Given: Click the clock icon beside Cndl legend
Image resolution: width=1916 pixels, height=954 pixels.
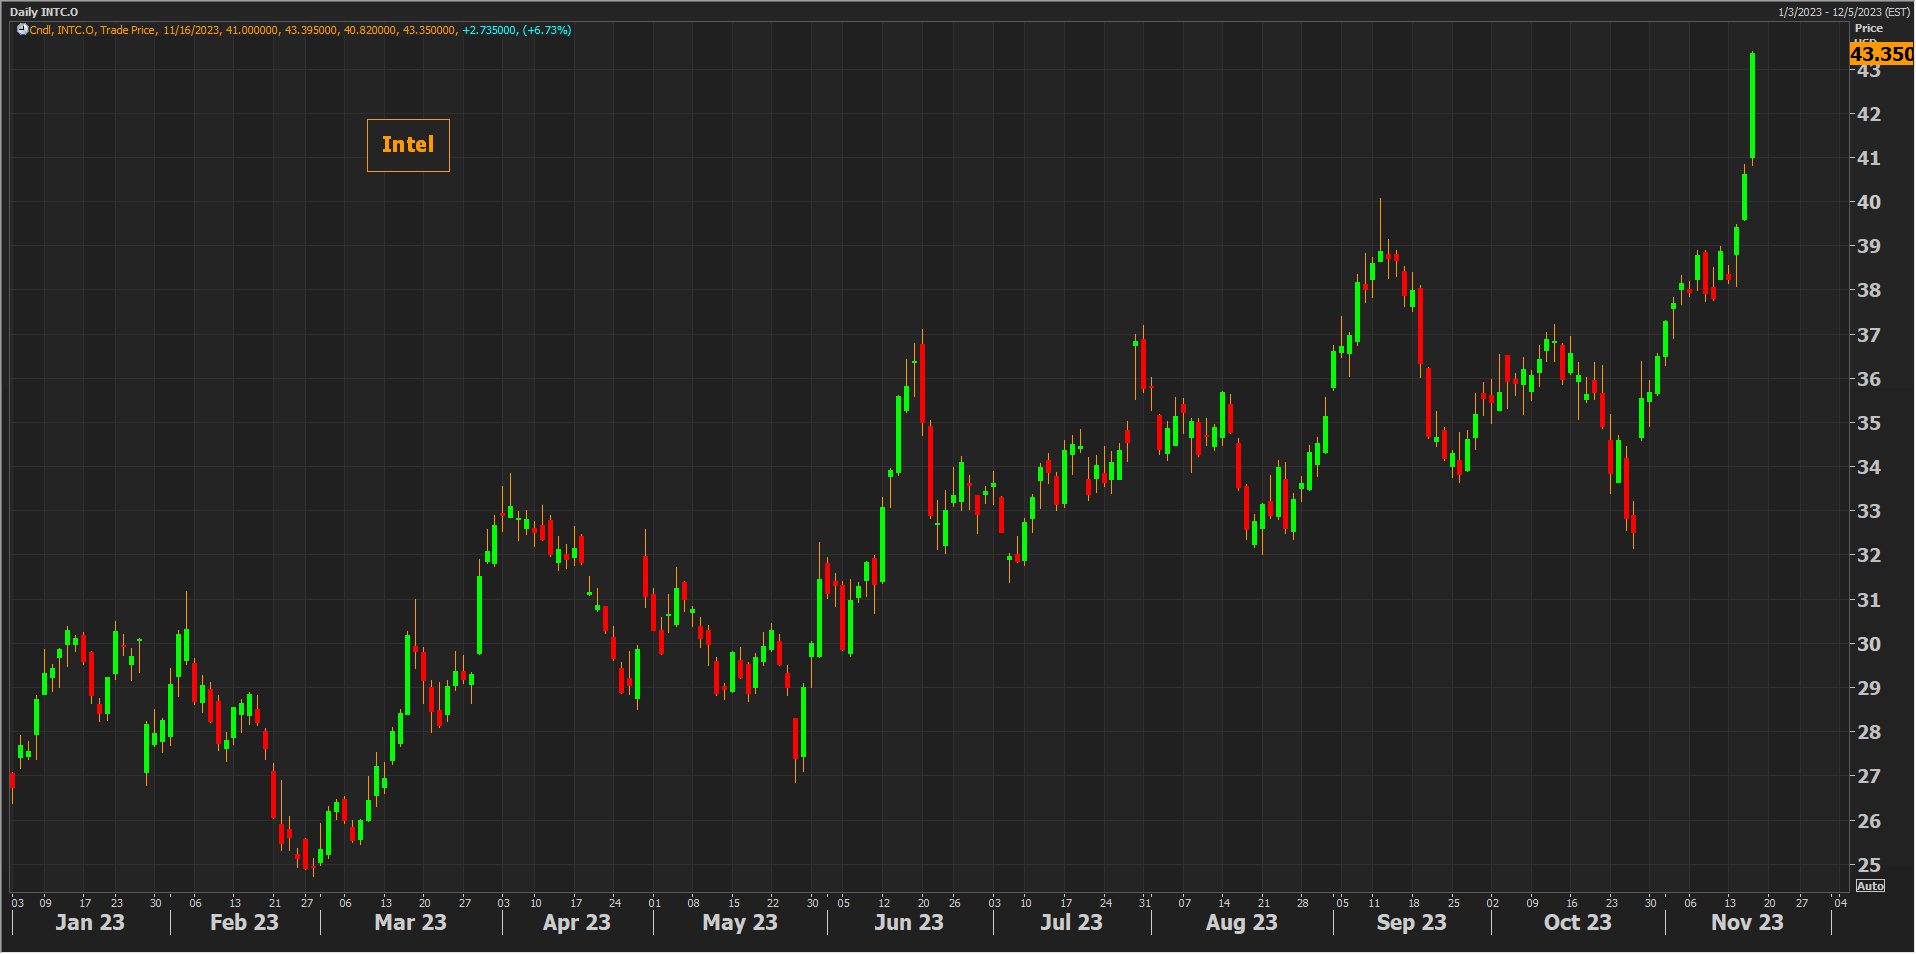Looking at the screenshot, I should [x=22, y=30].
